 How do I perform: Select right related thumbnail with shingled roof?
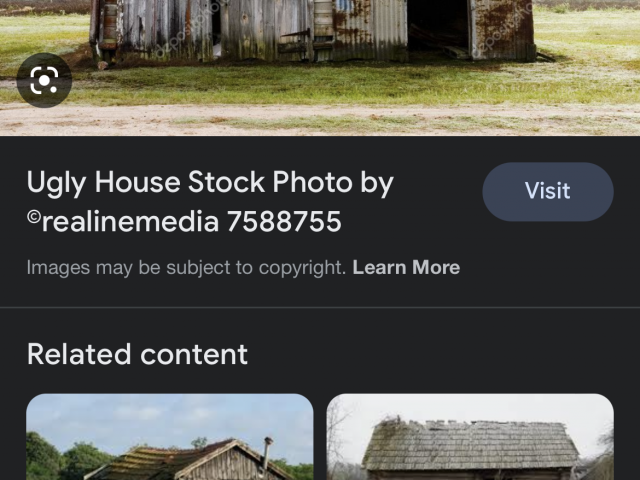[x=470, y=437]
